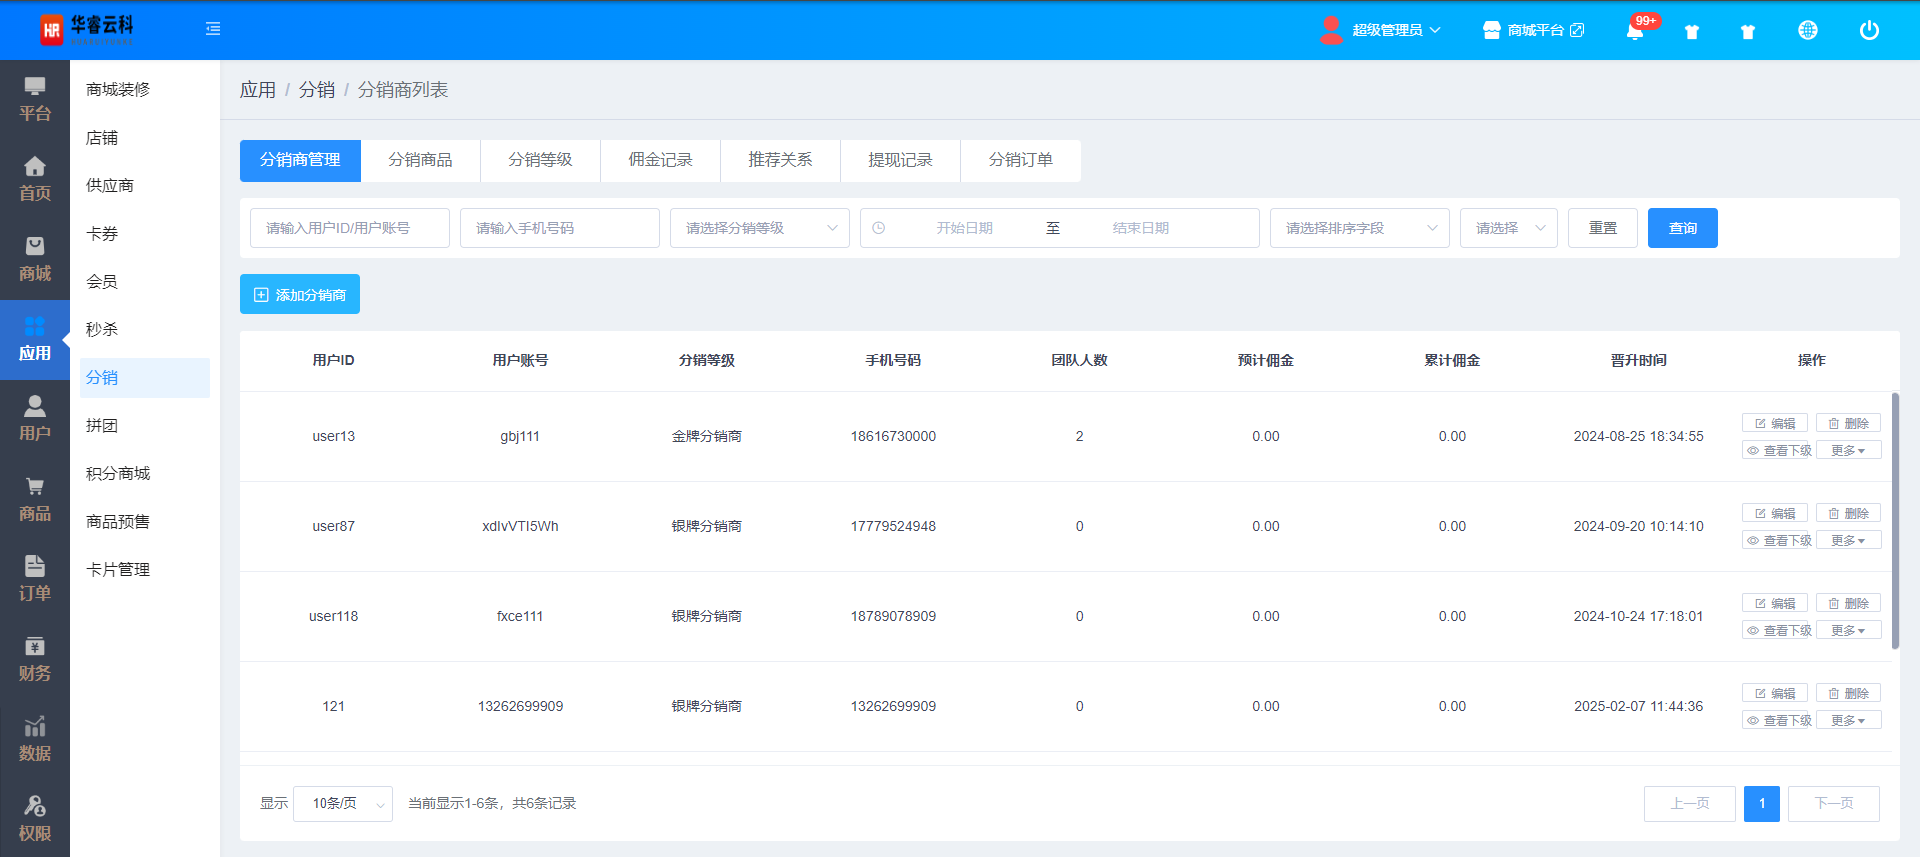Open the 商城 mall sidebar icon
This screenshot has height=857, width=1920.
click(35, 259)
